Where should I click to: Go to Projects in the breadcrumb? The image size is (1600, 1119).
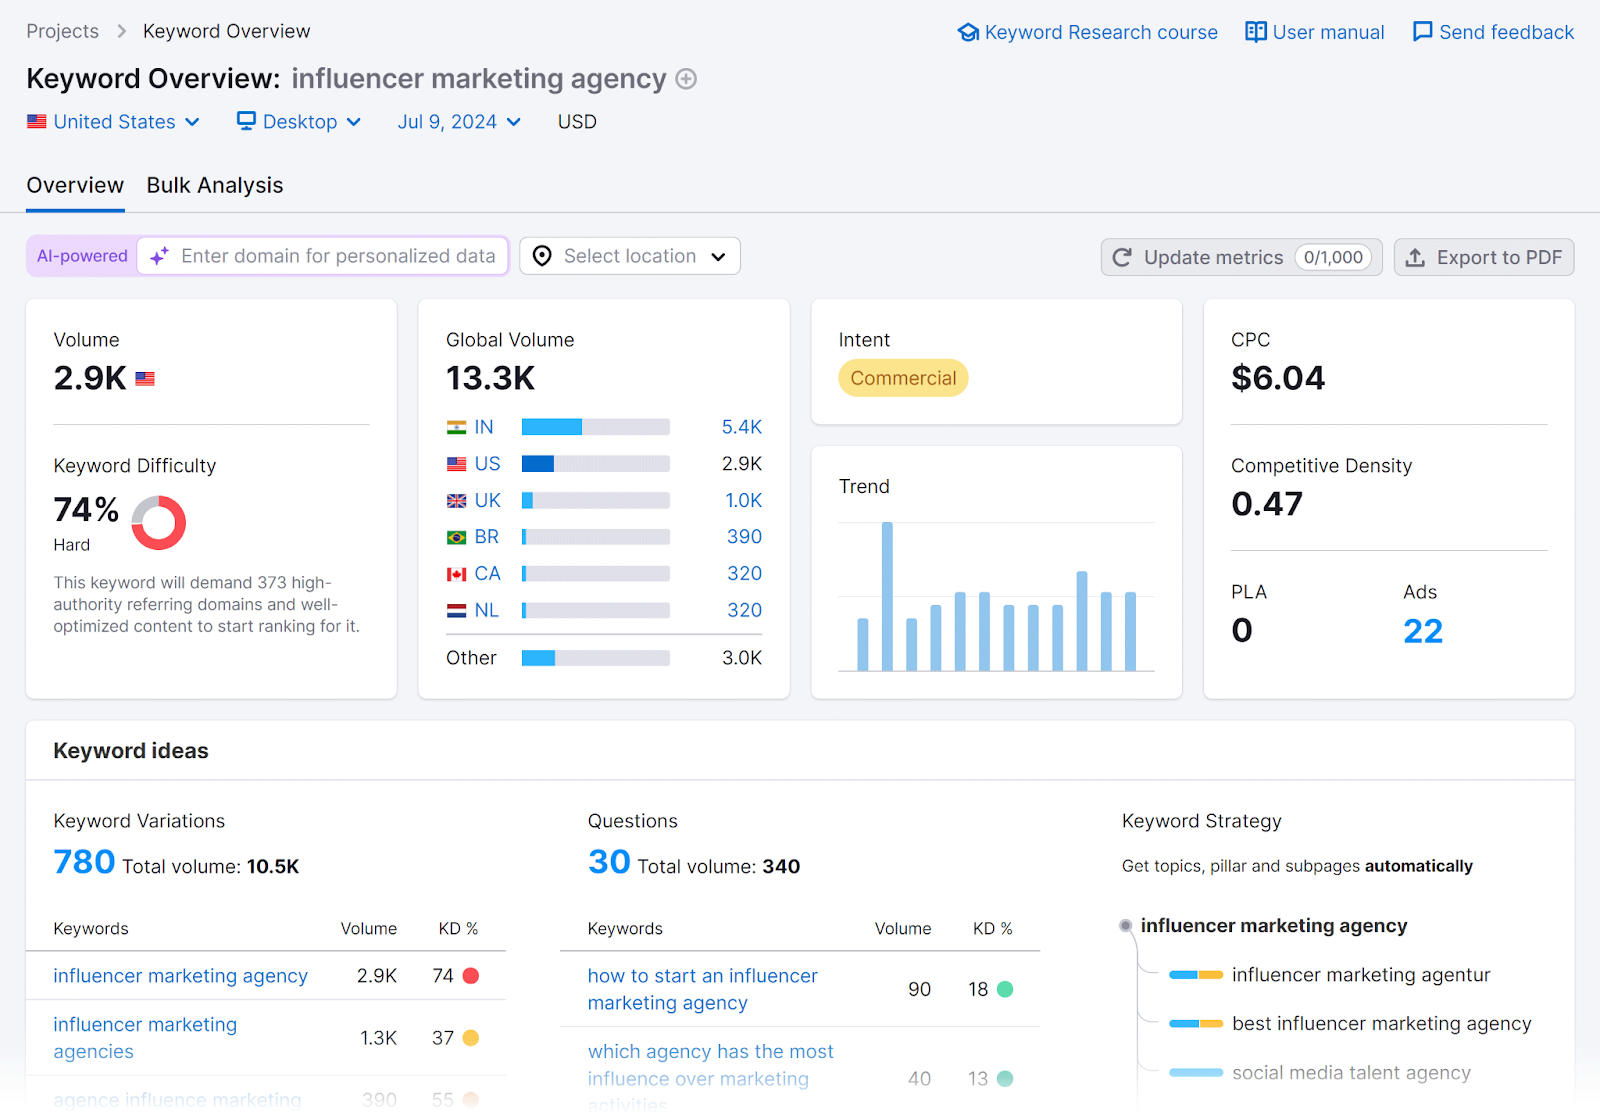(x=63, y=32)
